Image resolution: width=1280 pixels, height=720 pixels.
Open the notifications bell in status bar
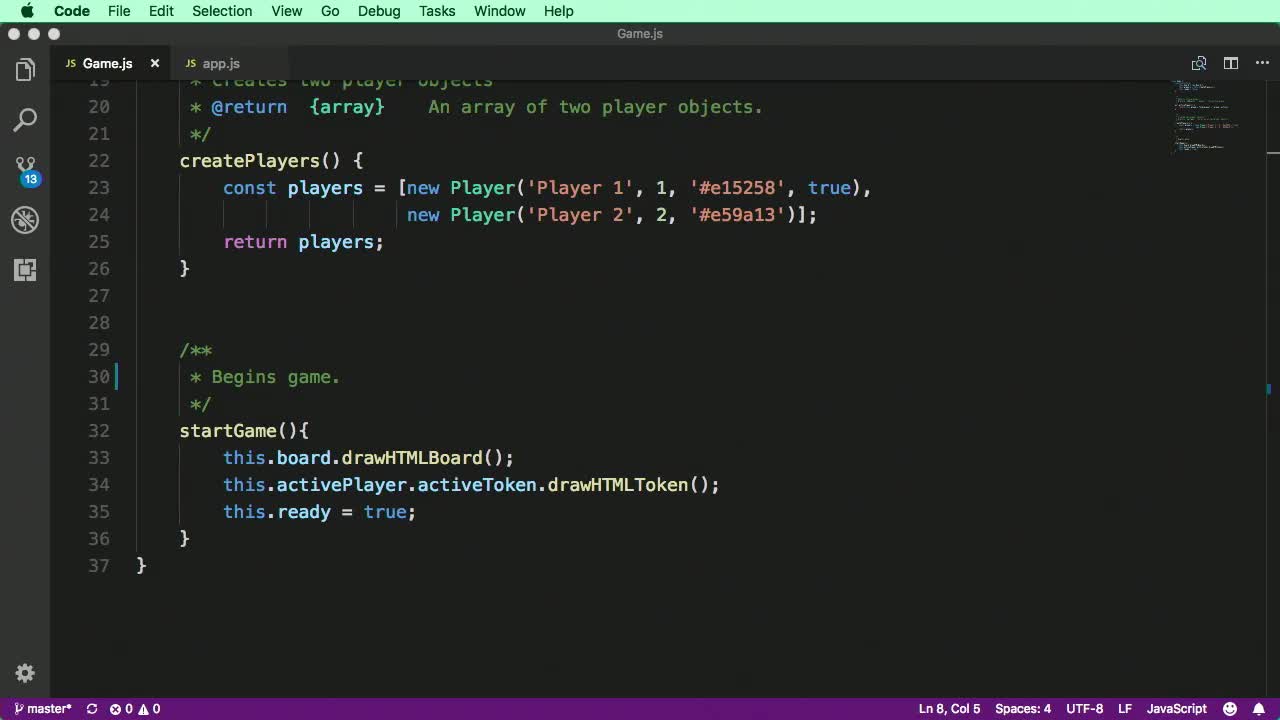tap(1259, 709)
